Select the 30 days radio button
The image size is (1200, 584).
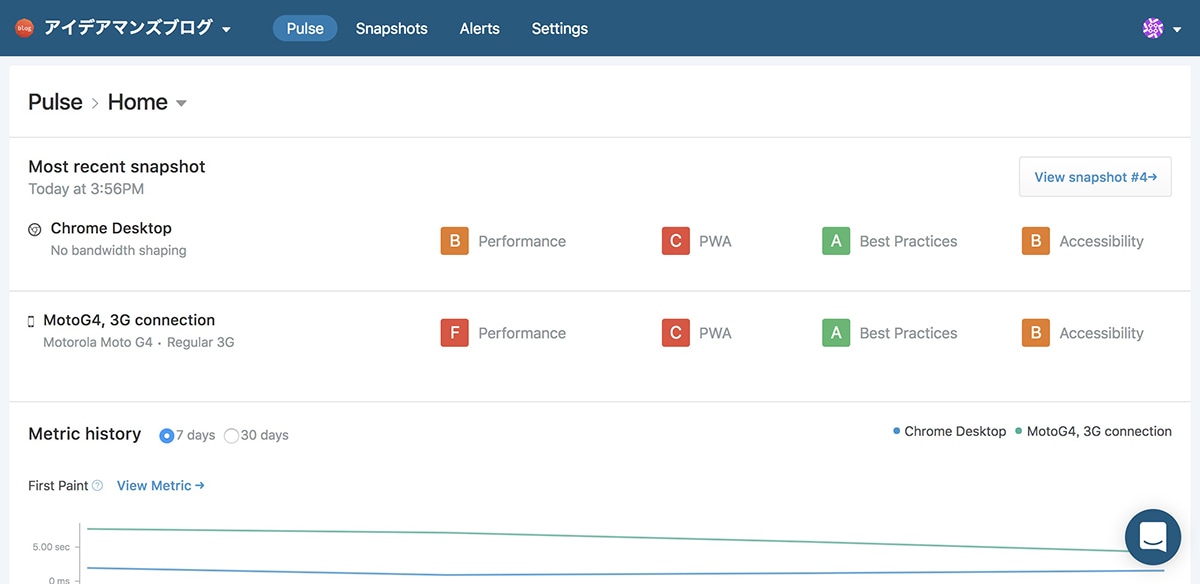(x=232, y=436)
